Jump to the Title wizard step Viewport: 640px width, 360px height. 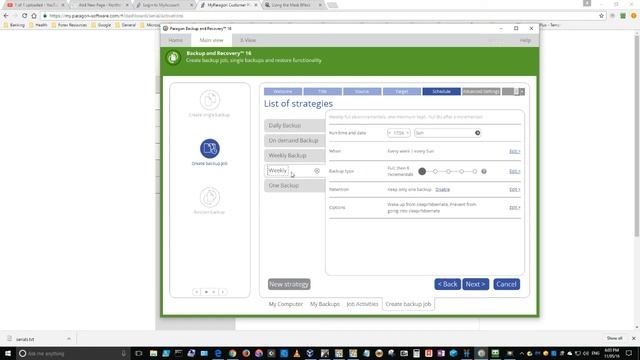pyautogui.click(x=322, y=91)
